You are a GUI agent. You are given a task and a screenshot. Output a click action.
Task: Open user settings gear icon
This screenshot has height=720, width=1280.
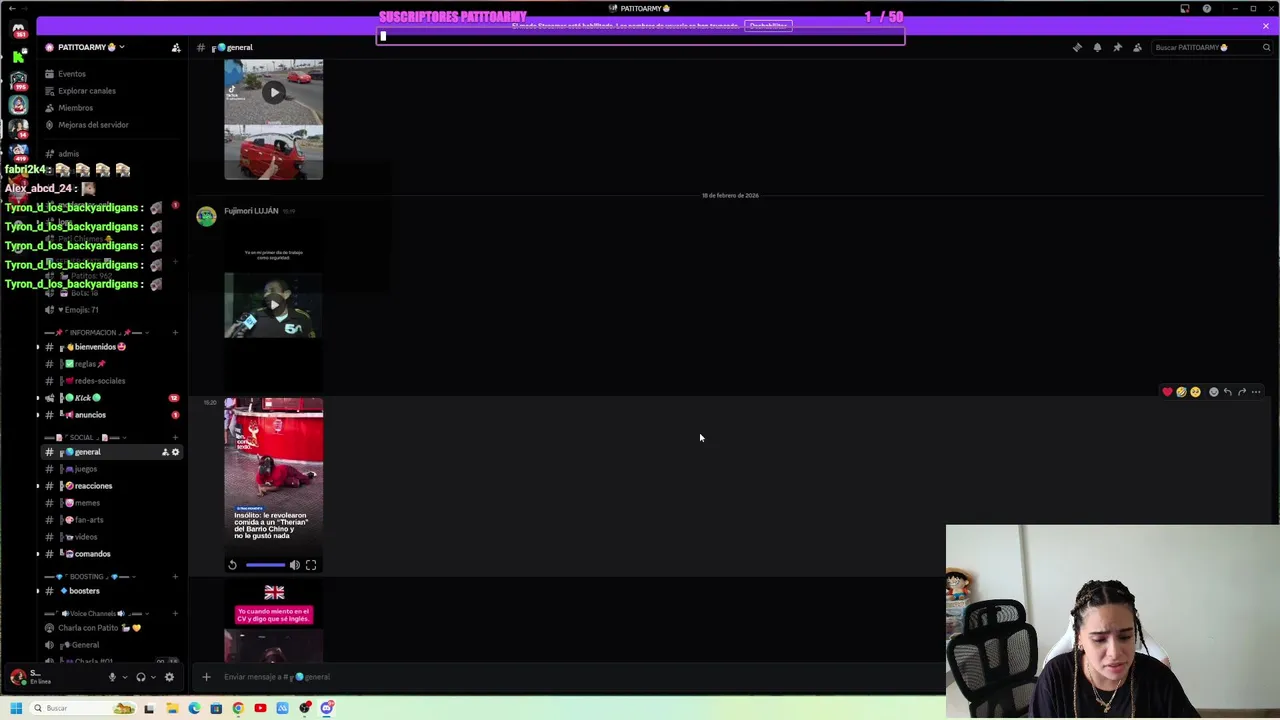click(x=169, y=677)
